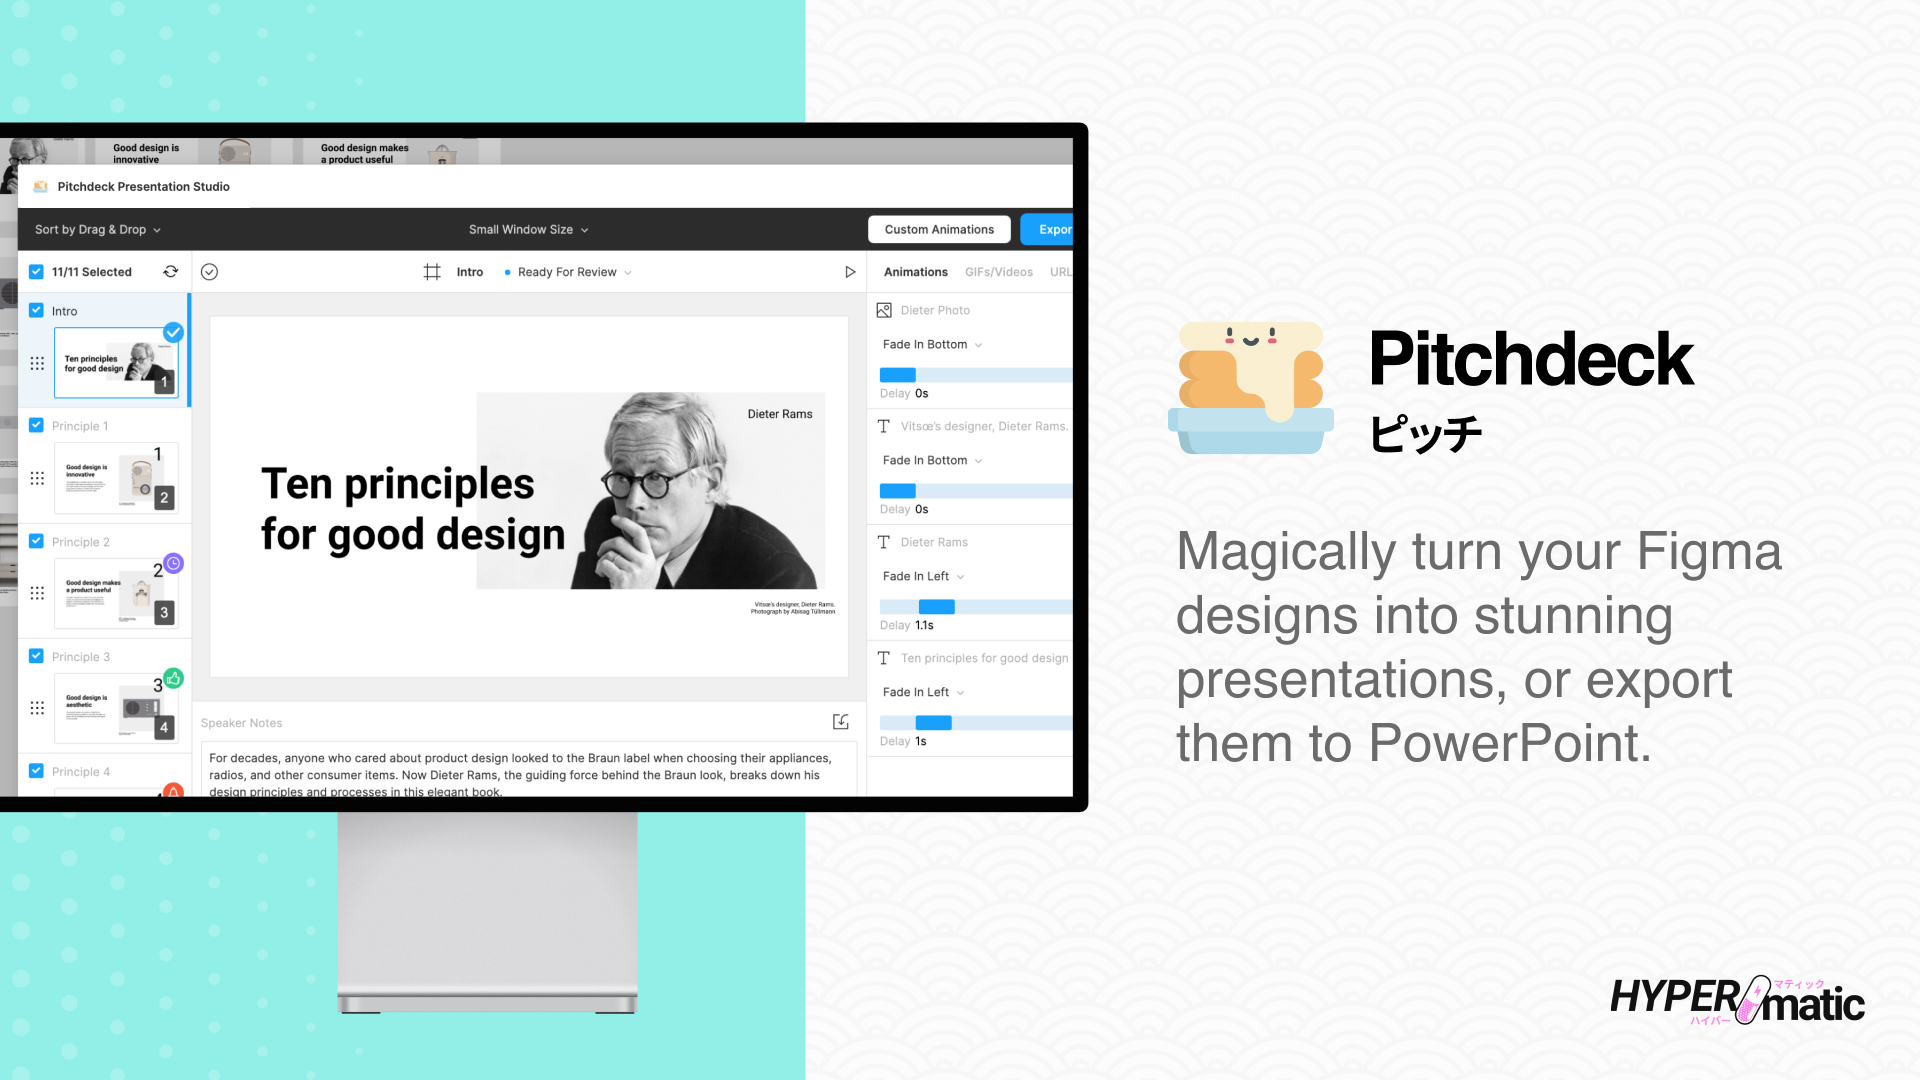Click the Fade In Left animation expander for Dieter Rams text

click(961, 576)
